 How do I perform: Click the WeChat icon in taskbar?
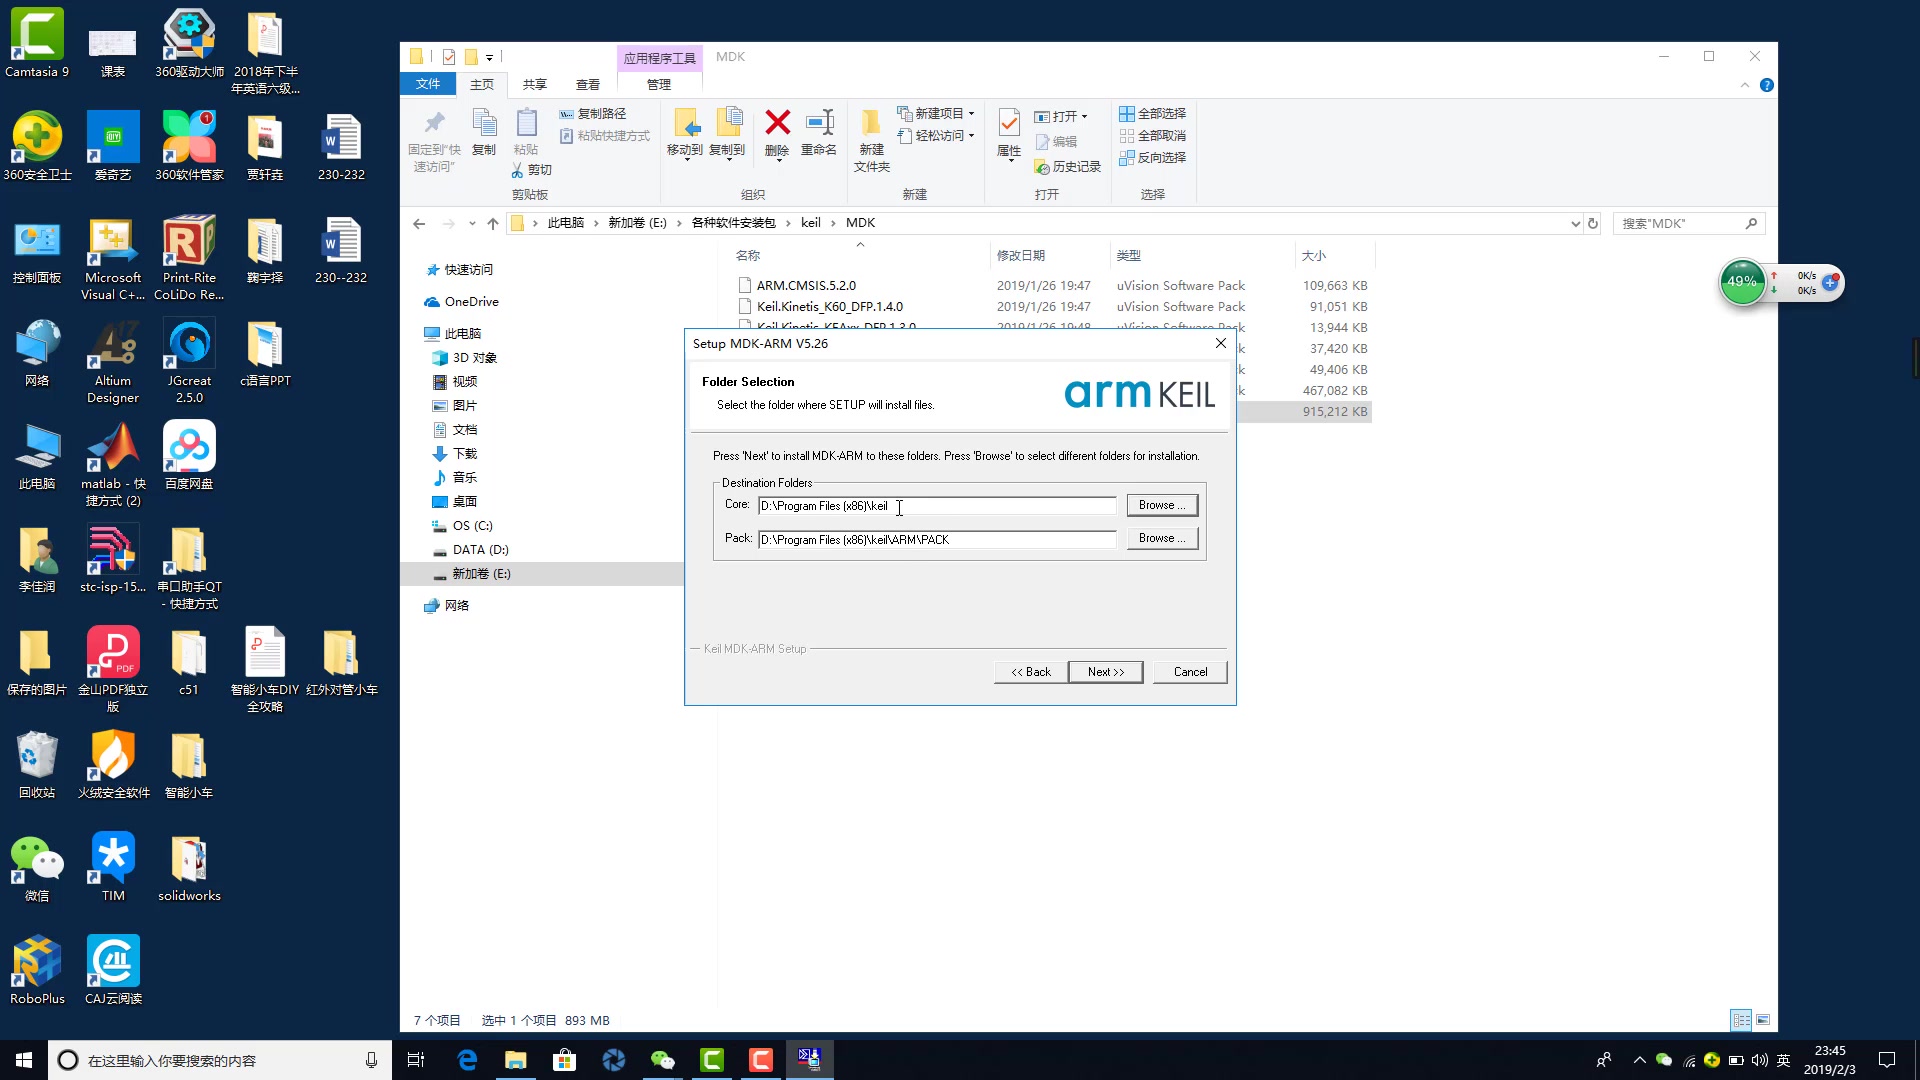click(x=662, y=1060)
